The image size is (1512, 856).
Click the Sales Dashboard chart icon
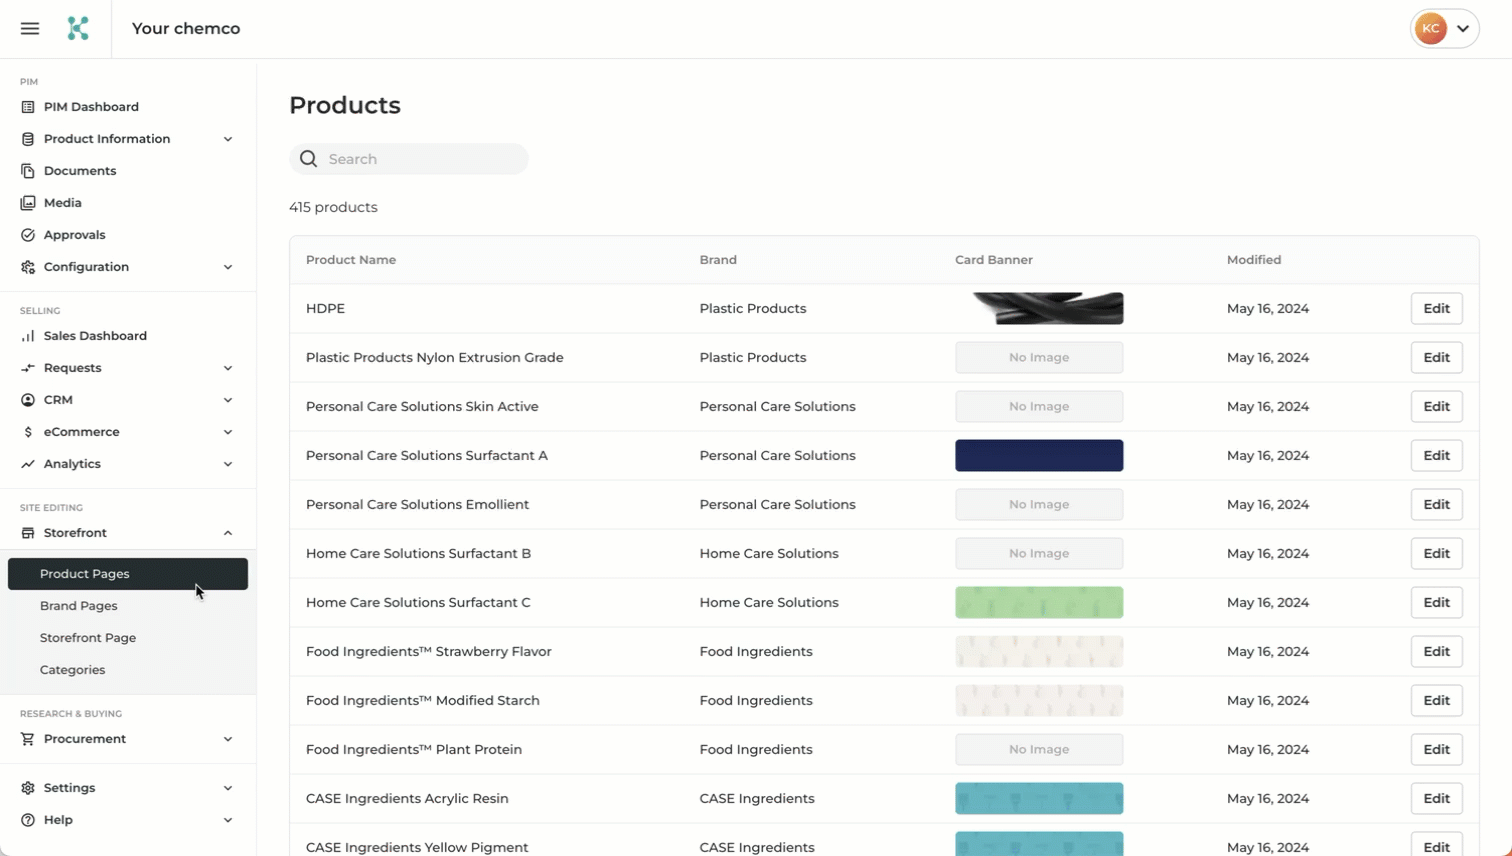point(28,336)
